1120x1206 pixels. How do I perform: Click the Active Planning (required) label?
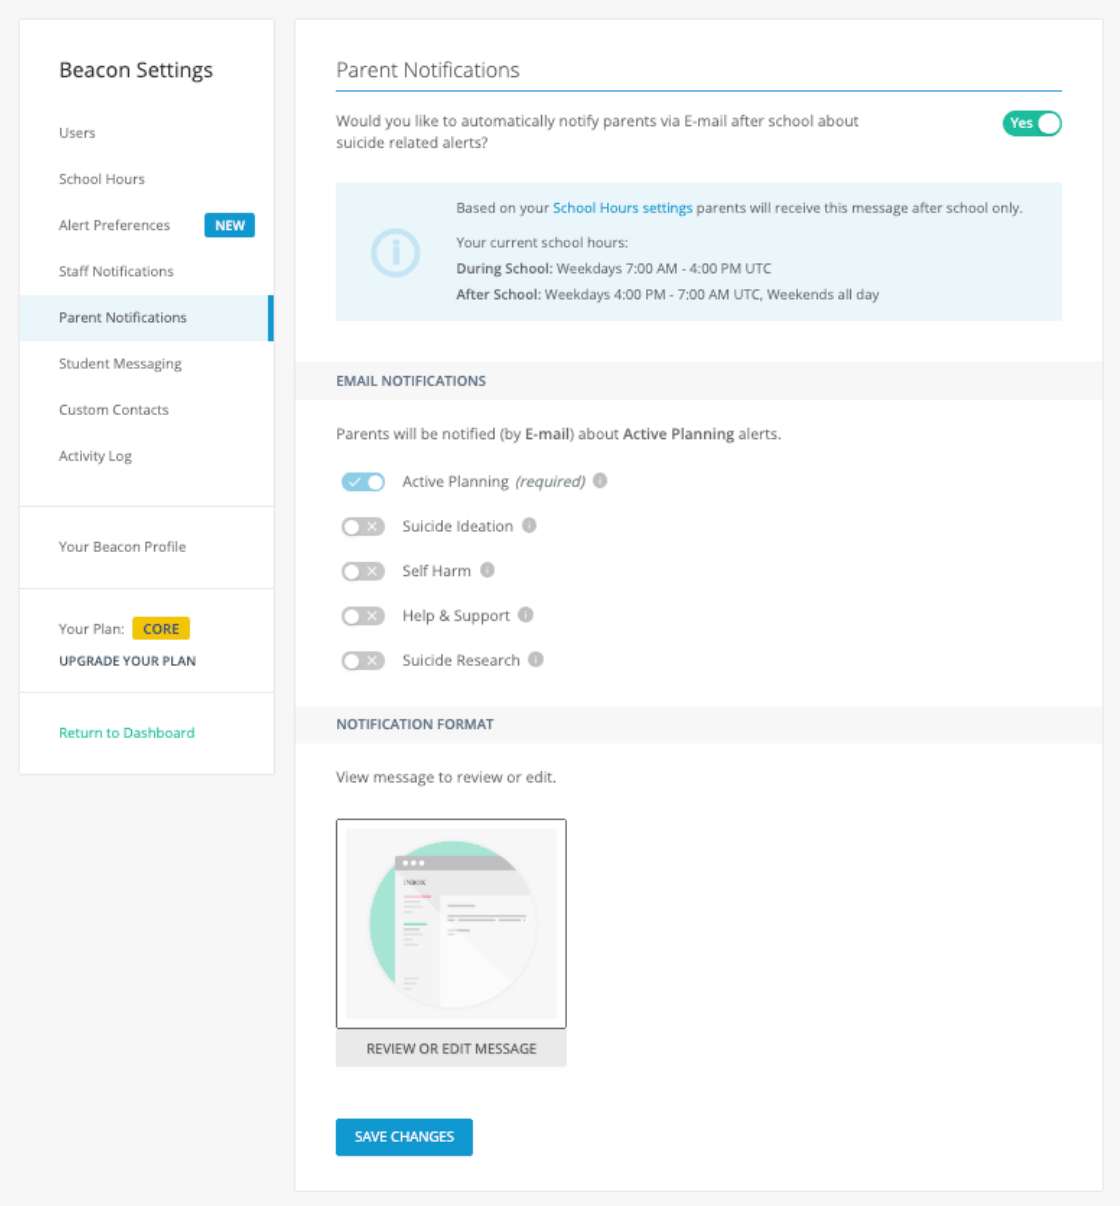coord(494,482)
